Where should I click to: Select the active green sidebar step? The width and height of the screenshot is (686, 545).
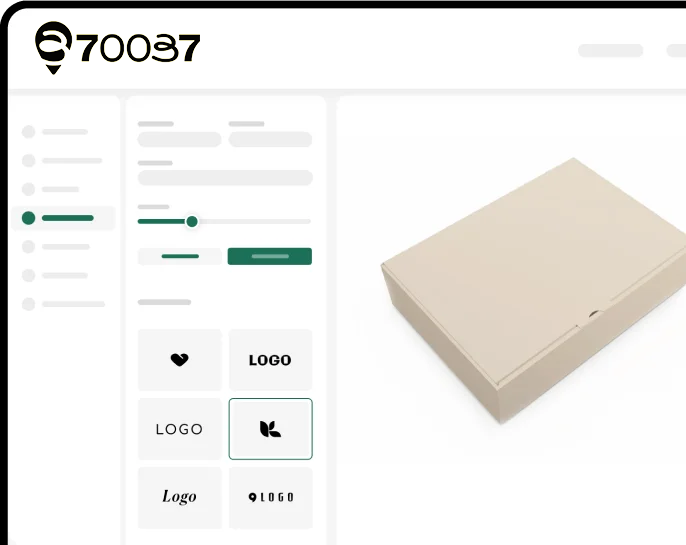pyautogui.click(x=64, y=218)
